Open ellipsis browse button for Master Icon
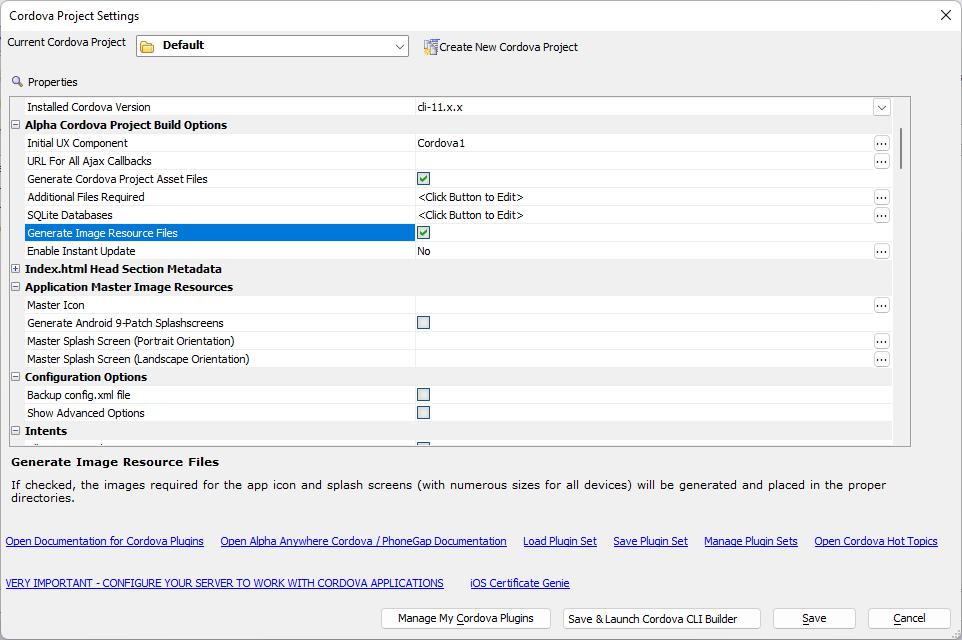The width and height of the screenshot is (962, 640). pyautogui.click(x=882, y=306)
